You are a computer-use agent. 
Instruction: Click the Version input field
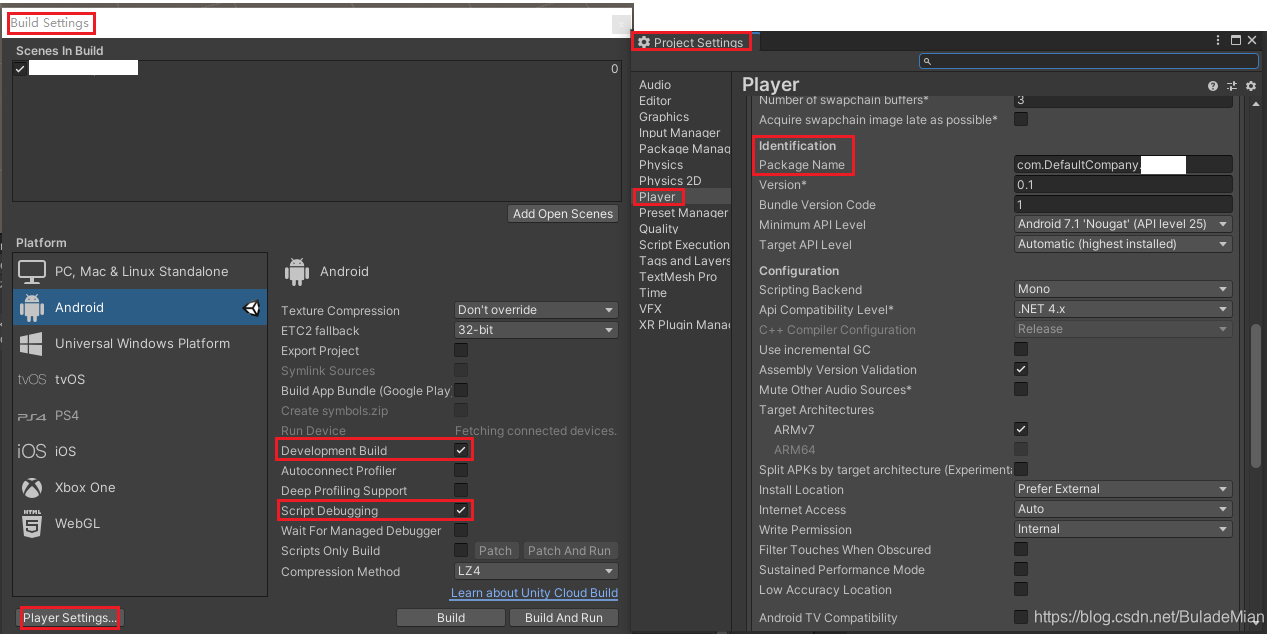click(x=1123, y=184)
